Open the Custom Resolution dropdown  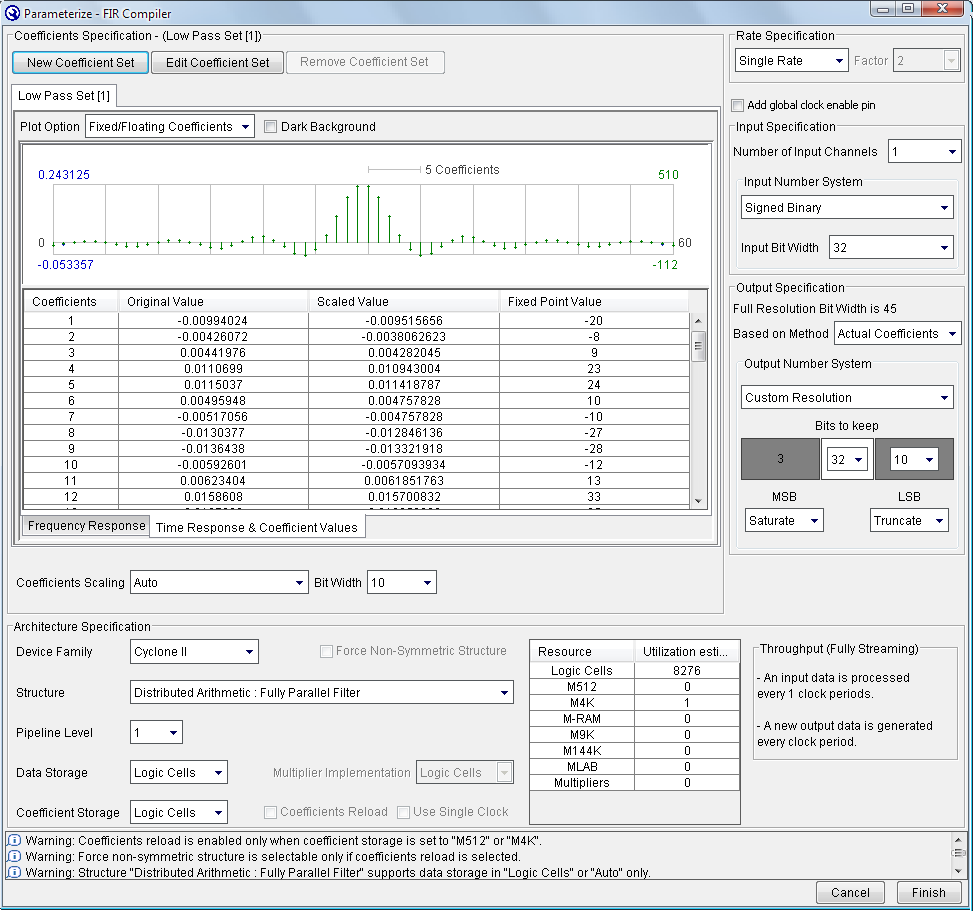[x=847, y=398]
